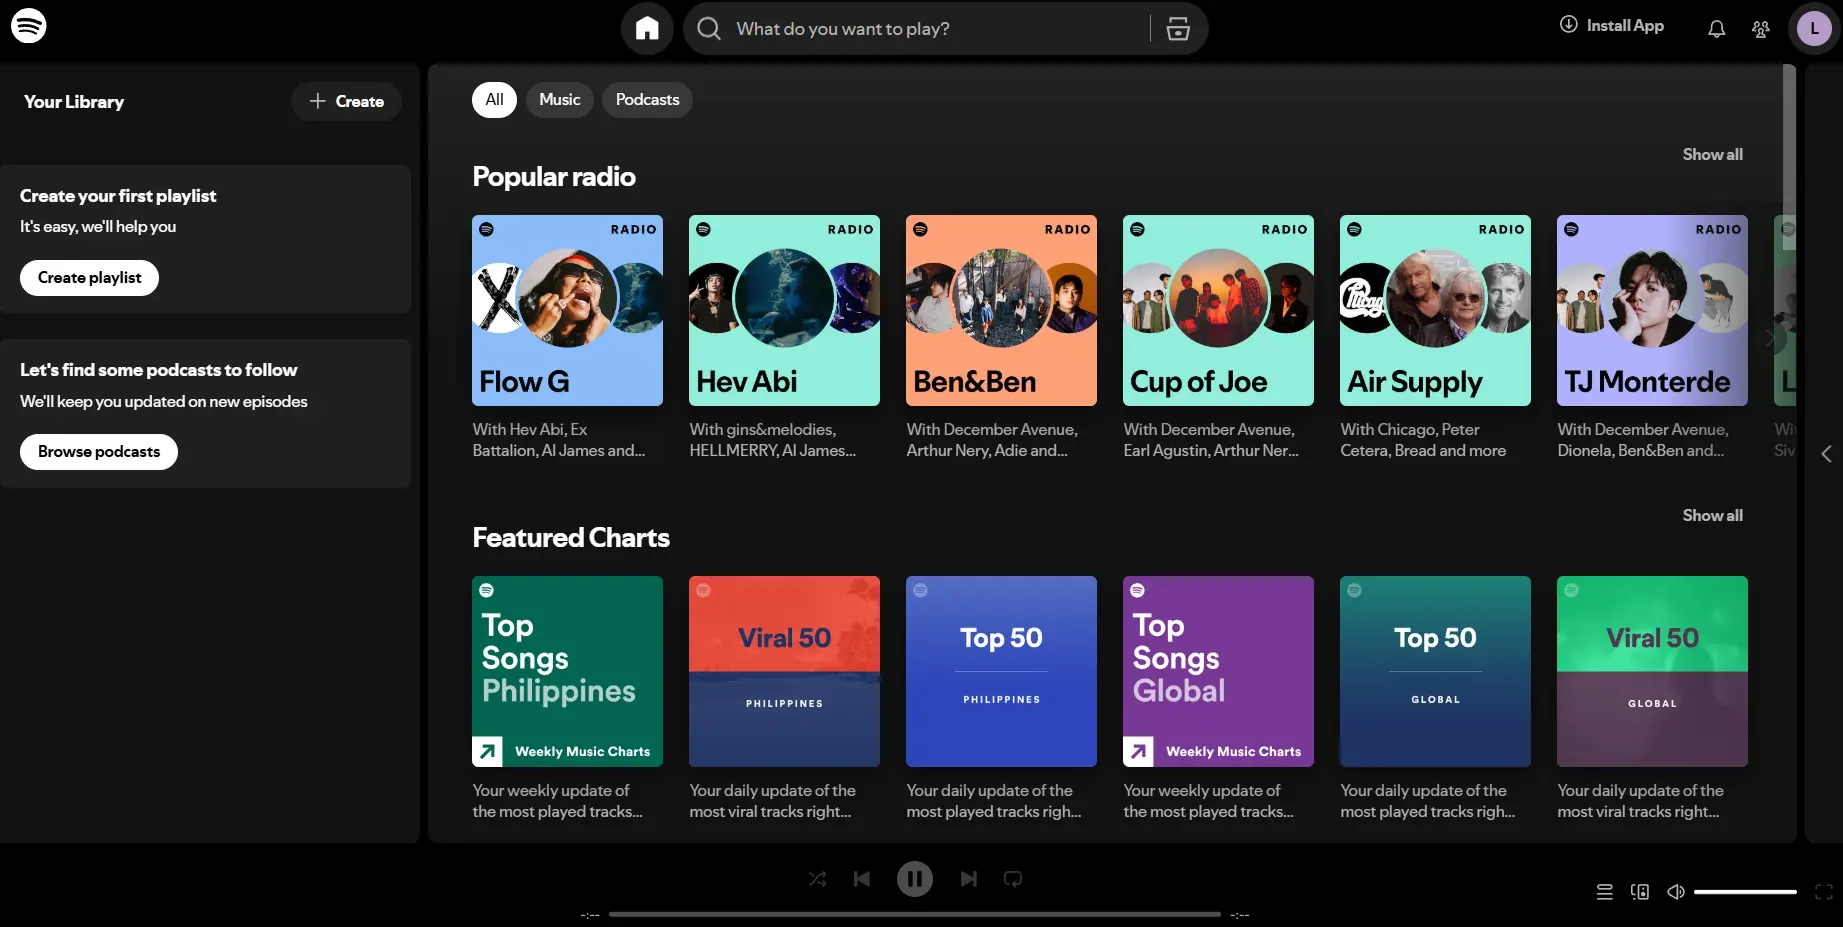Click Browse podcasts button
Image resolution: width=1843 pixels, height=927 pixels.
[x=99, y=452]
